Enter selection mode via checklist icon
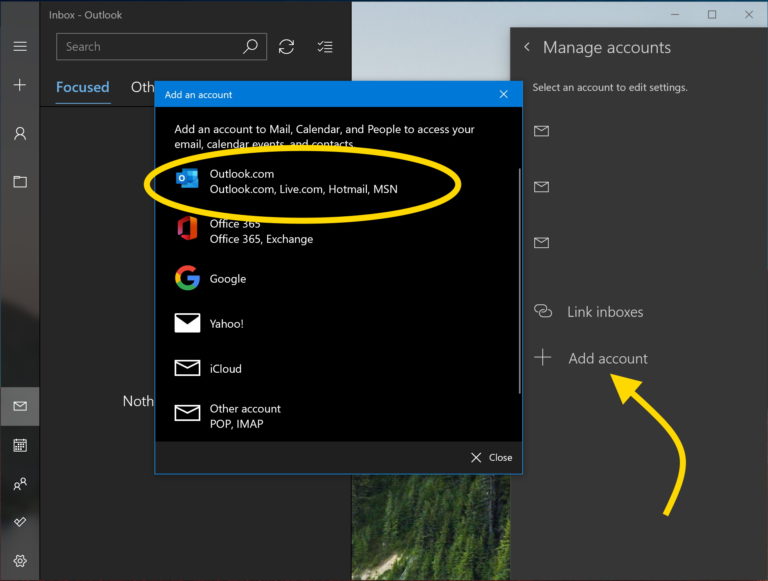The image size is (768, 581). click(325, 47)
